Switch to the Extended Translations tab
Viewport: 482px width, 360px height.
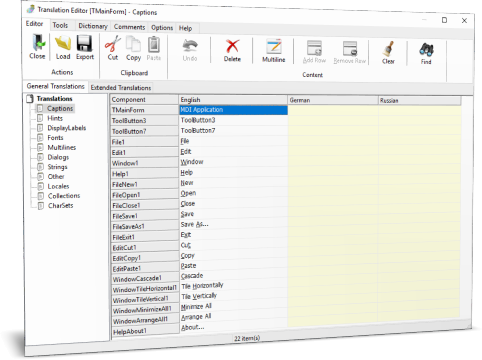(x=121, y=88)
